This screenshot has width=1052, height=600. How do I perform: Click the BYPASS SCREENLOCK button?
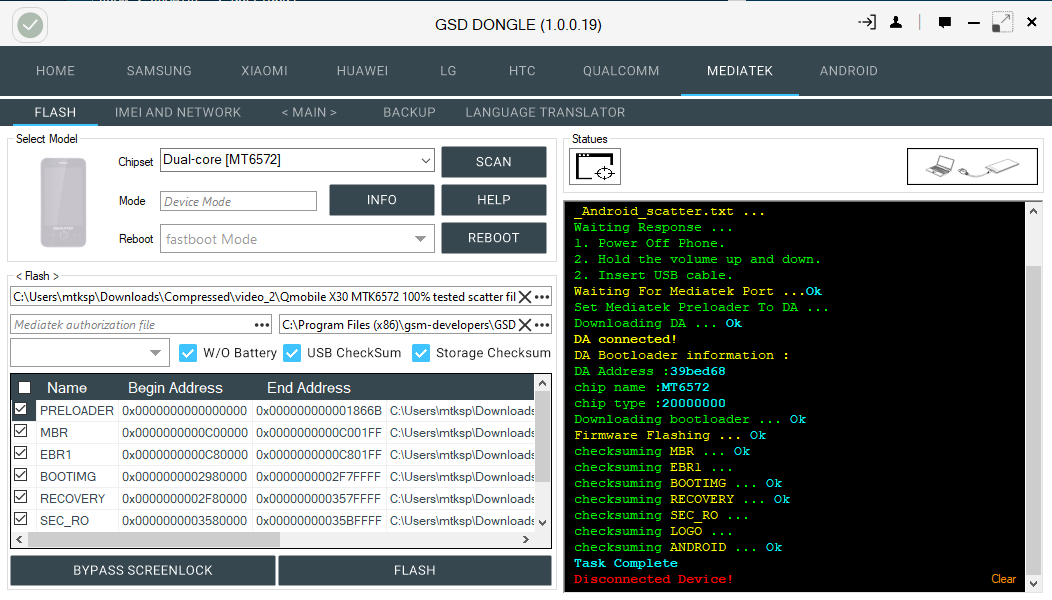point(143,570)
